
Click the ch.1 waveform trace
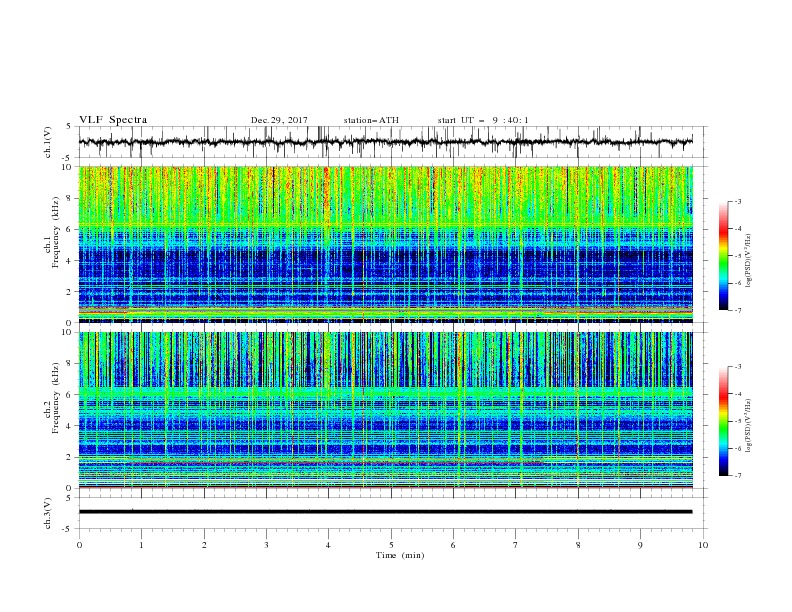[x=385, y=142]
